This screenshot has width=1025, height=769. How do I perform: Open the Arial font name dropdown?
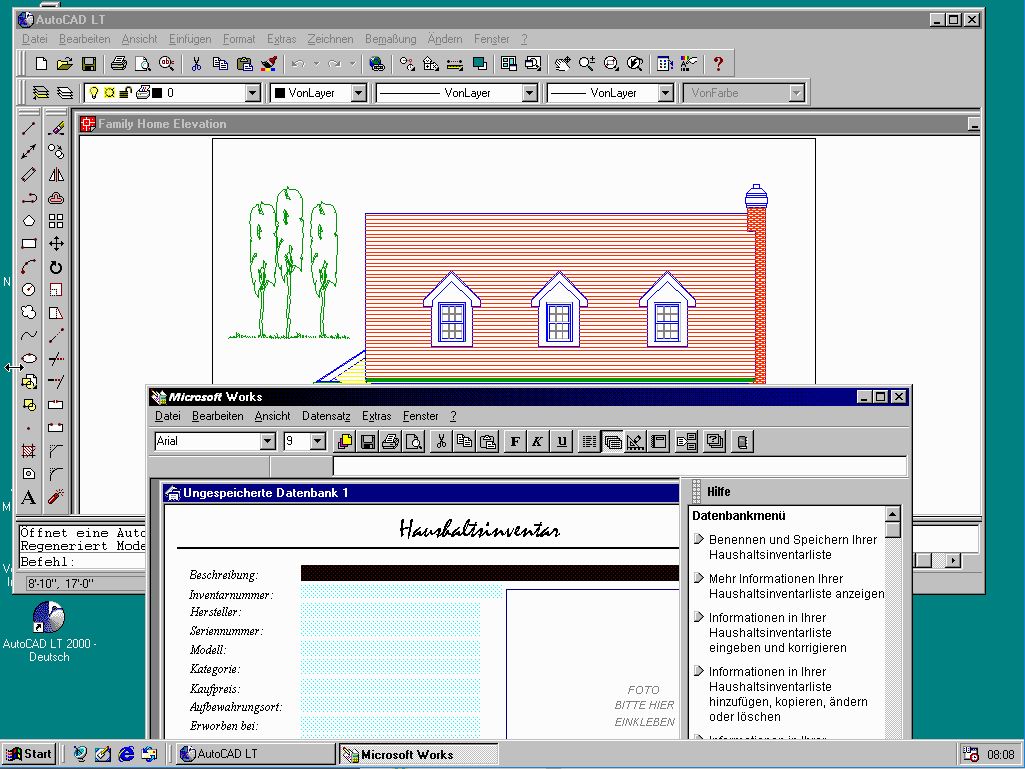(267, 441)
